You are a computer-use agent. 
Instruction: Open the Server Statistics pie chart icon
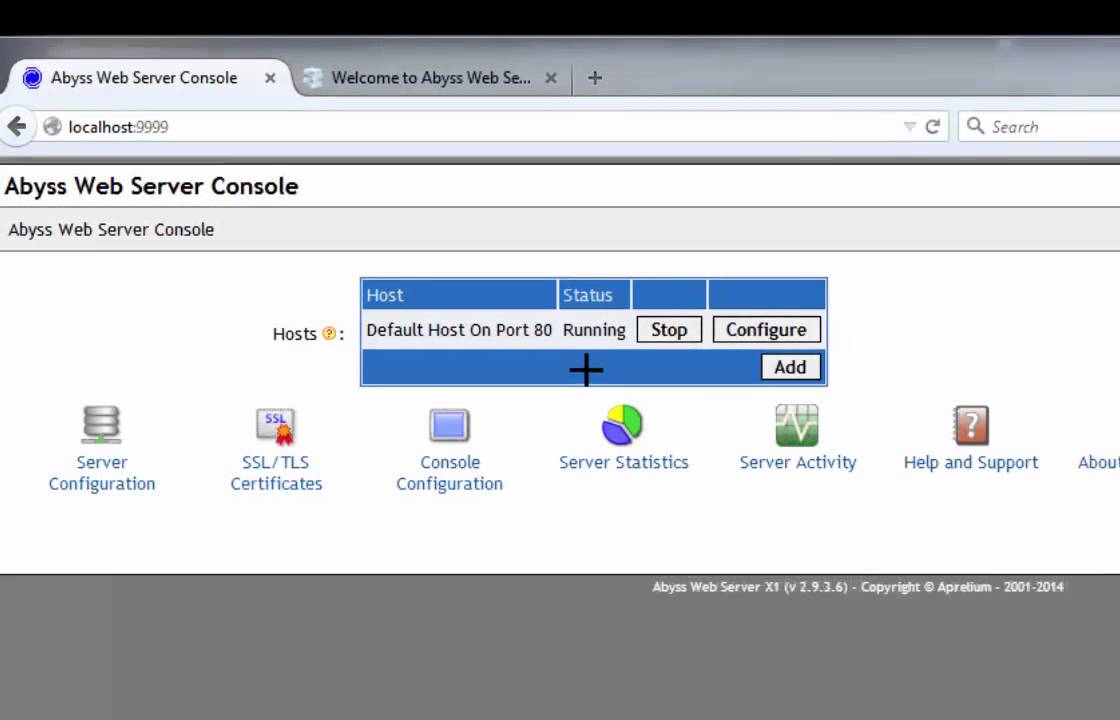pos(622,425)
